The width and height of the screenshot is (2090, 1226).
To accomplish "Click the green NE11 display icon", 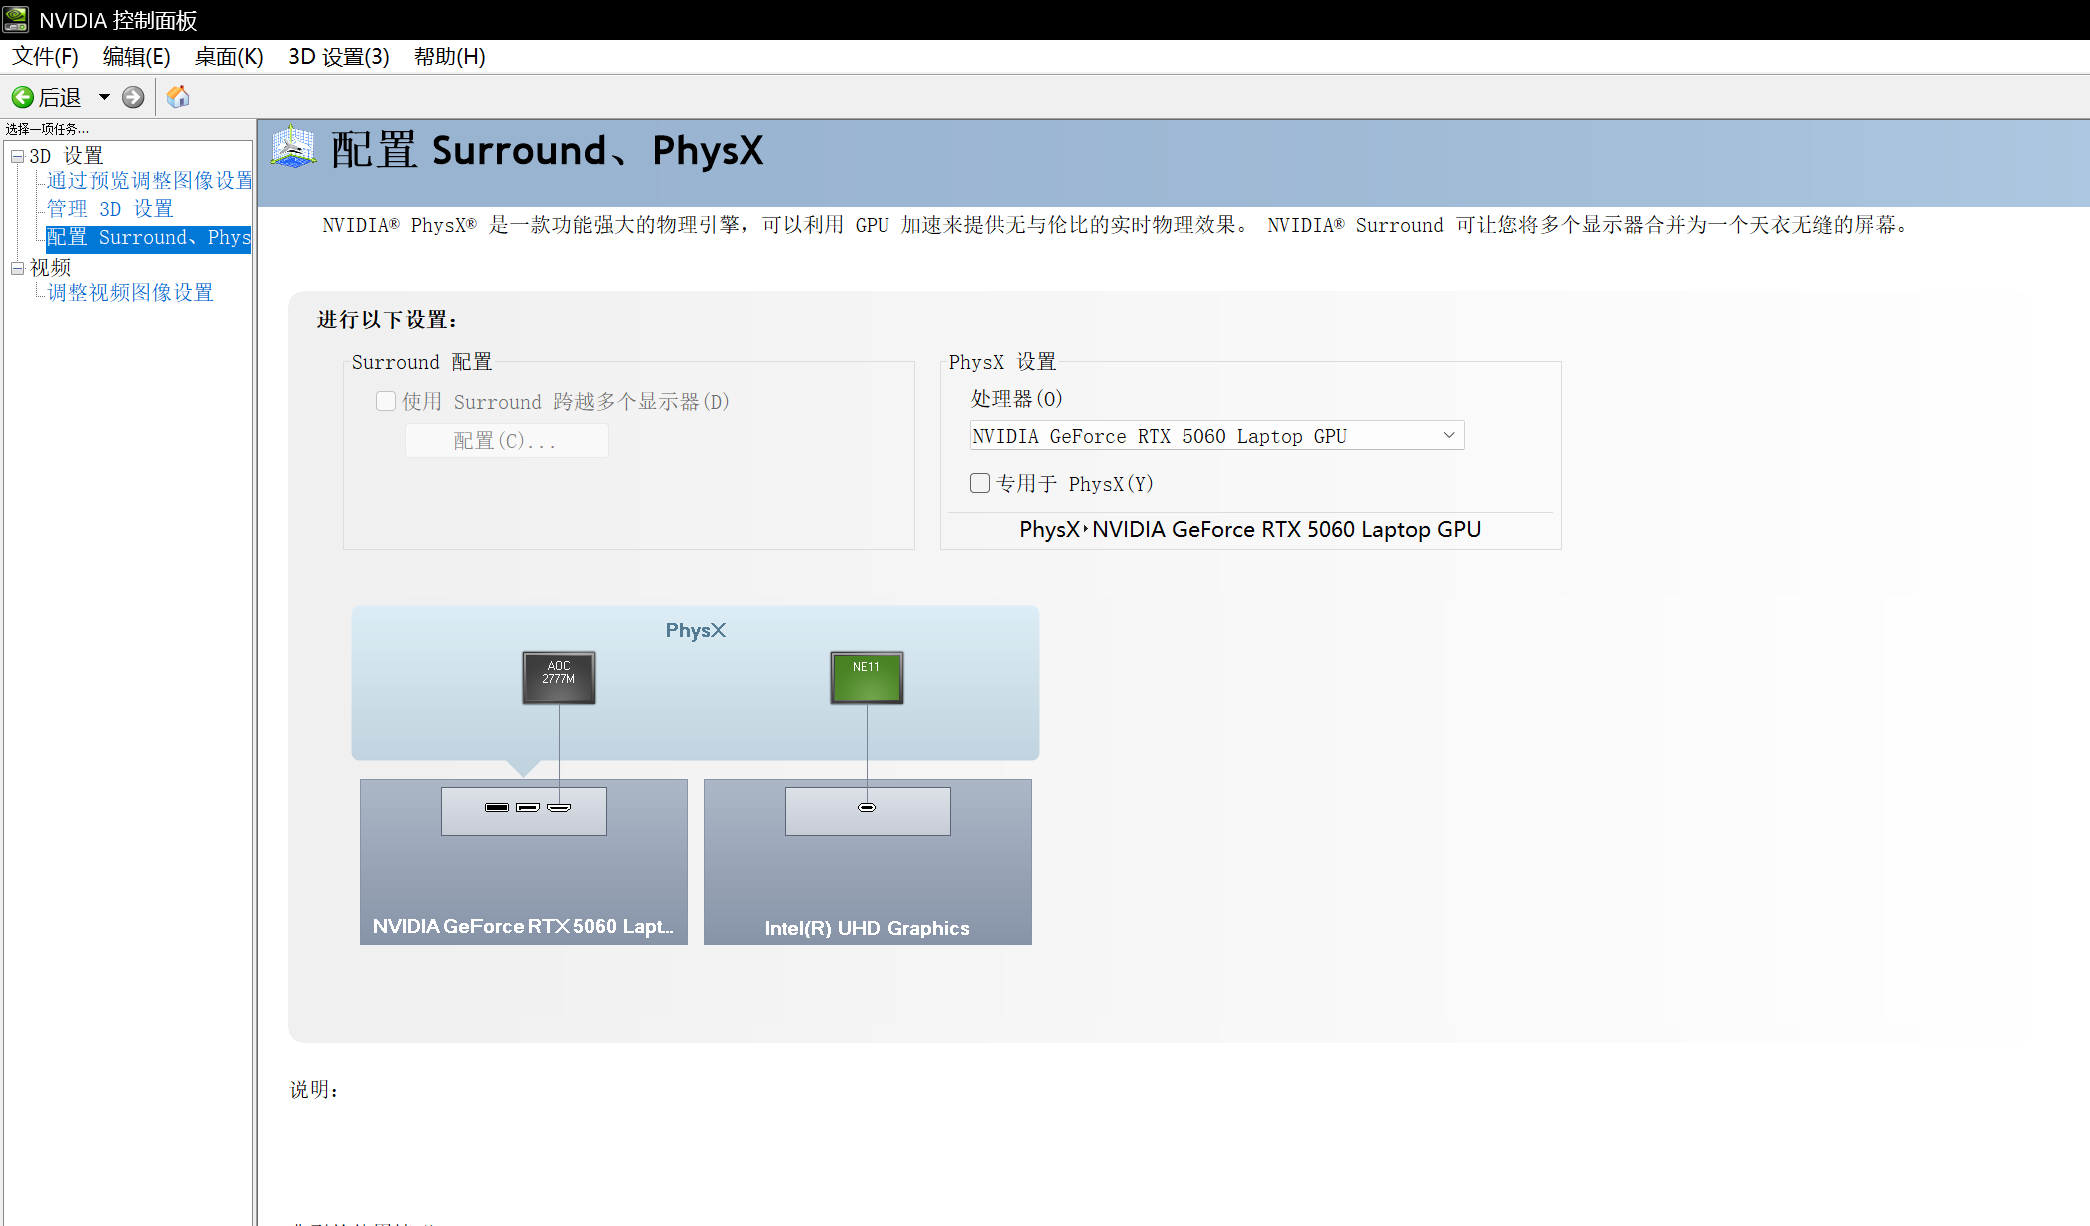I will [866, 677].
